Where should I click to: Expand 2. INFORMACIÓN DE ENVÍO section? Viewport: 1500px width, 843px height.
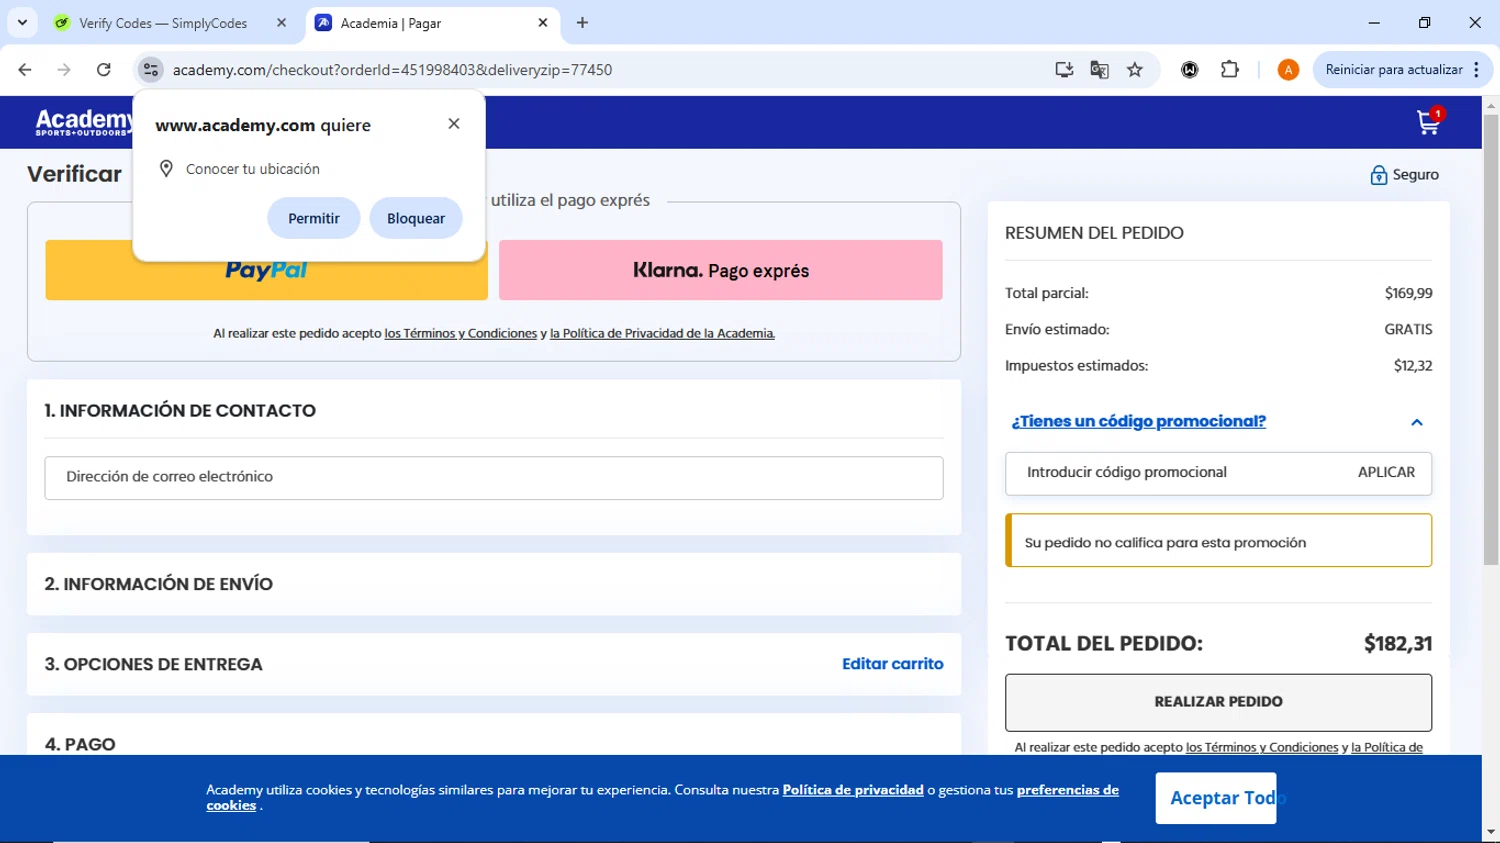[494, 584]
